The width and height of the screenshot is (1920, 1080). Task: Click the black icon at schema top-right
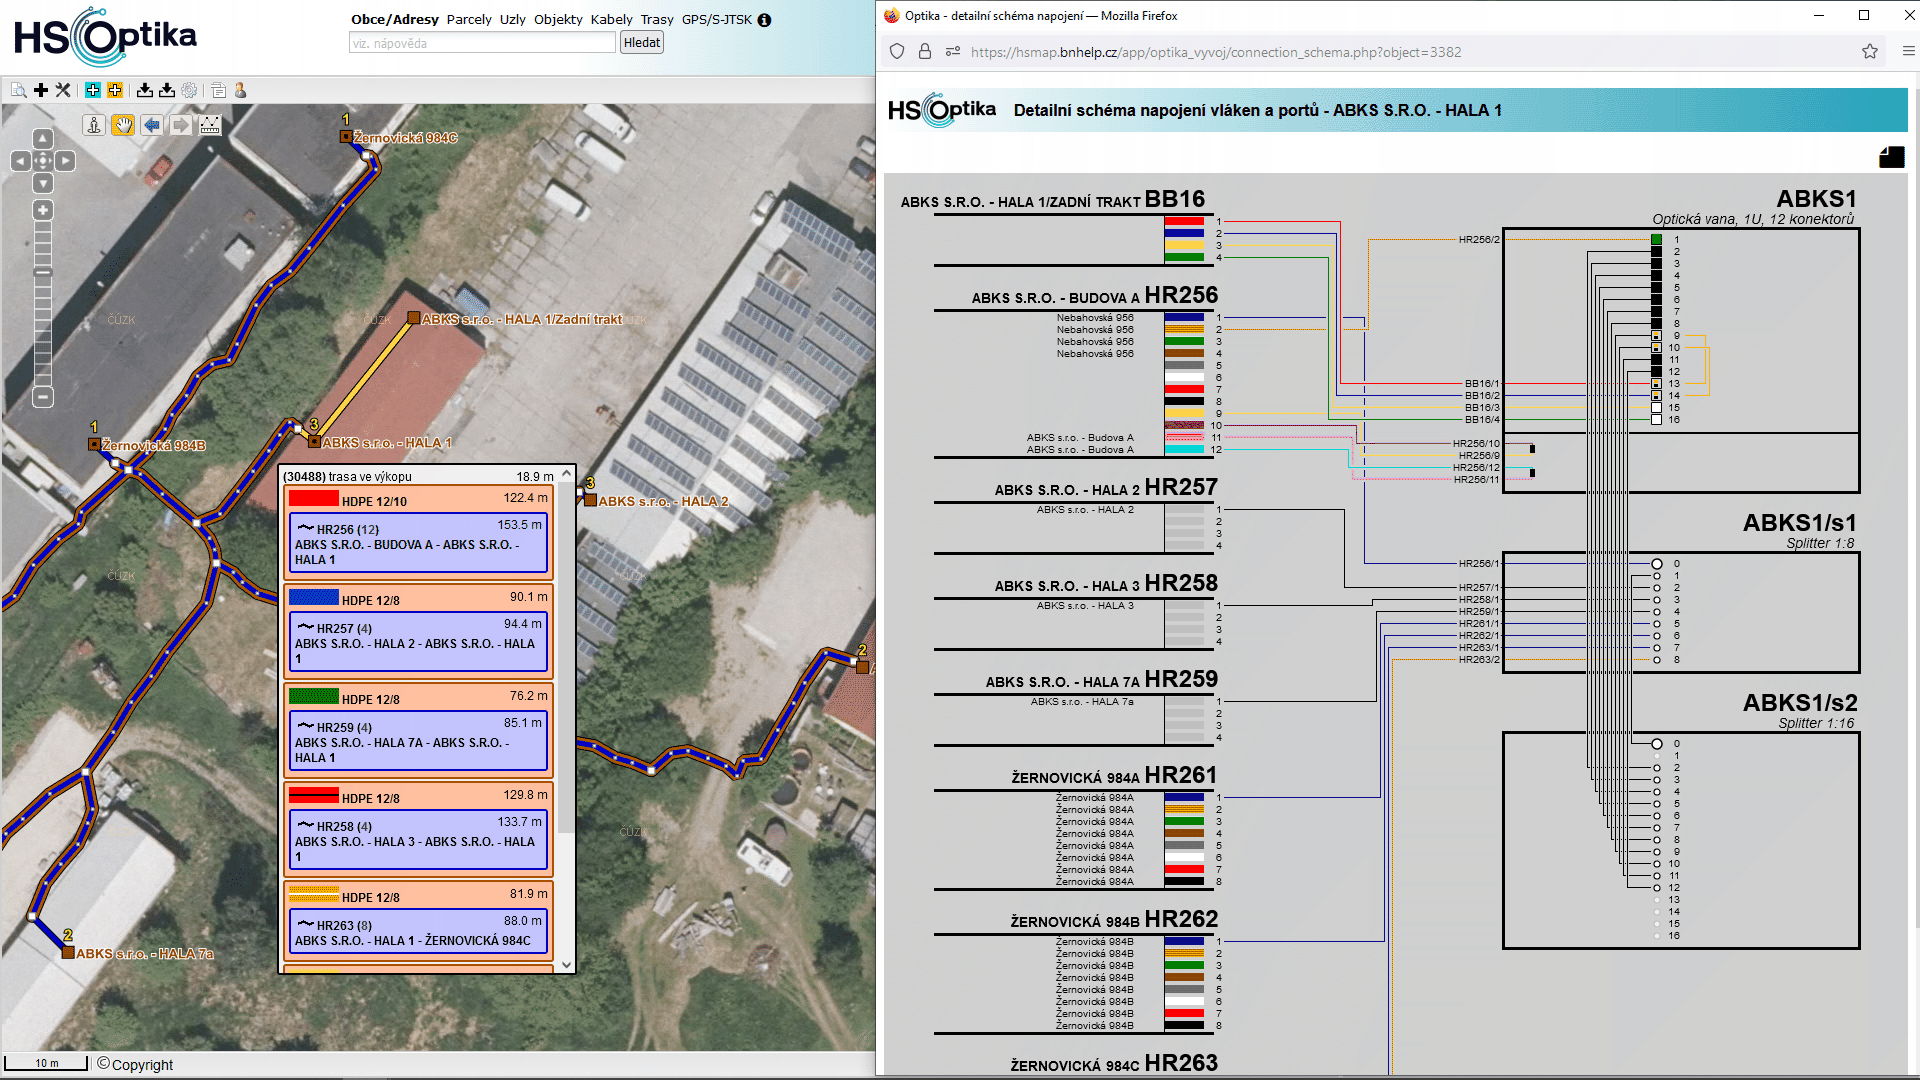point(1891,157)
